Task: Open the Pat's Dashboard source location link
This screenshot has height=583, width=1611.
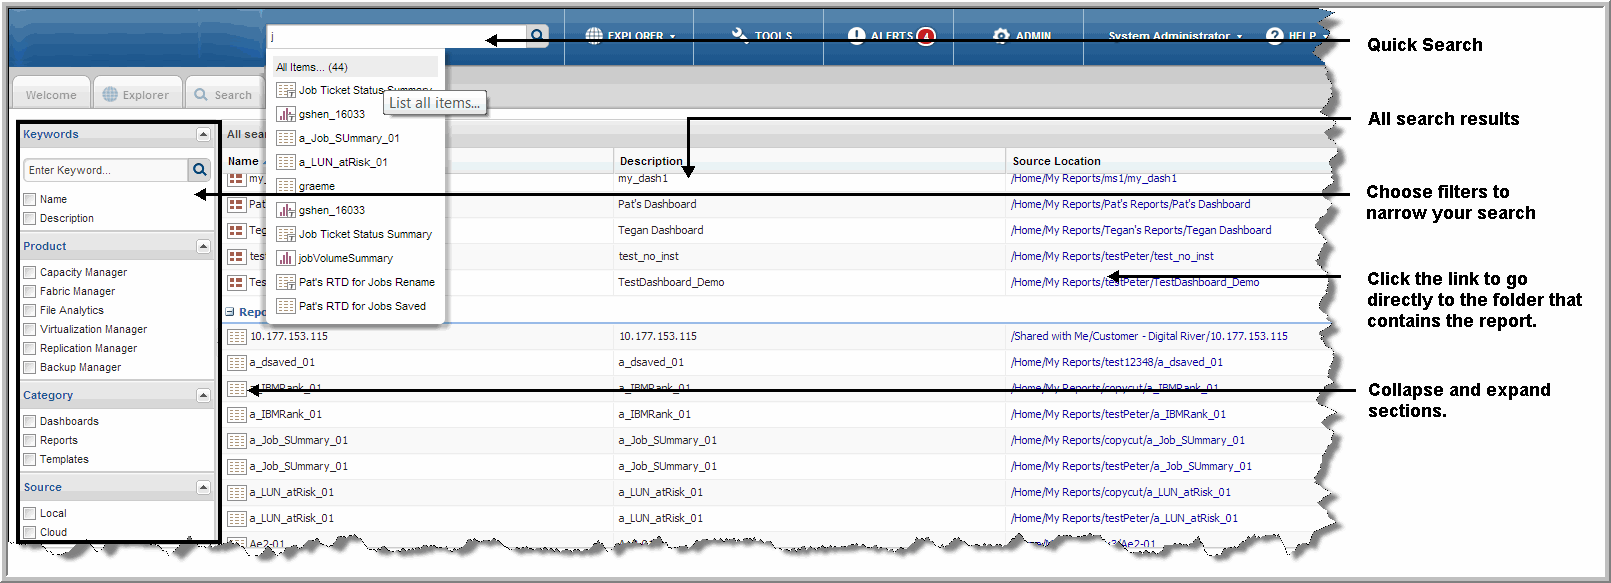Action: pyautogui.click(x=1130, y=204)
